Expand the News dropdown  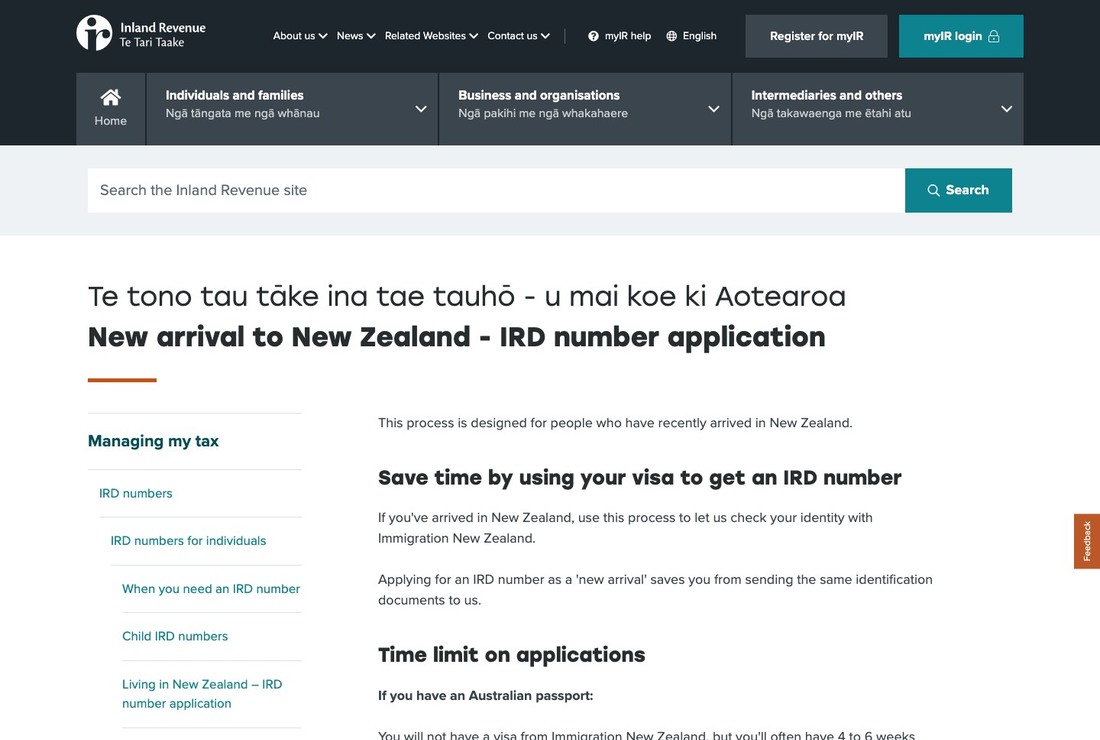tap(356, 36)
